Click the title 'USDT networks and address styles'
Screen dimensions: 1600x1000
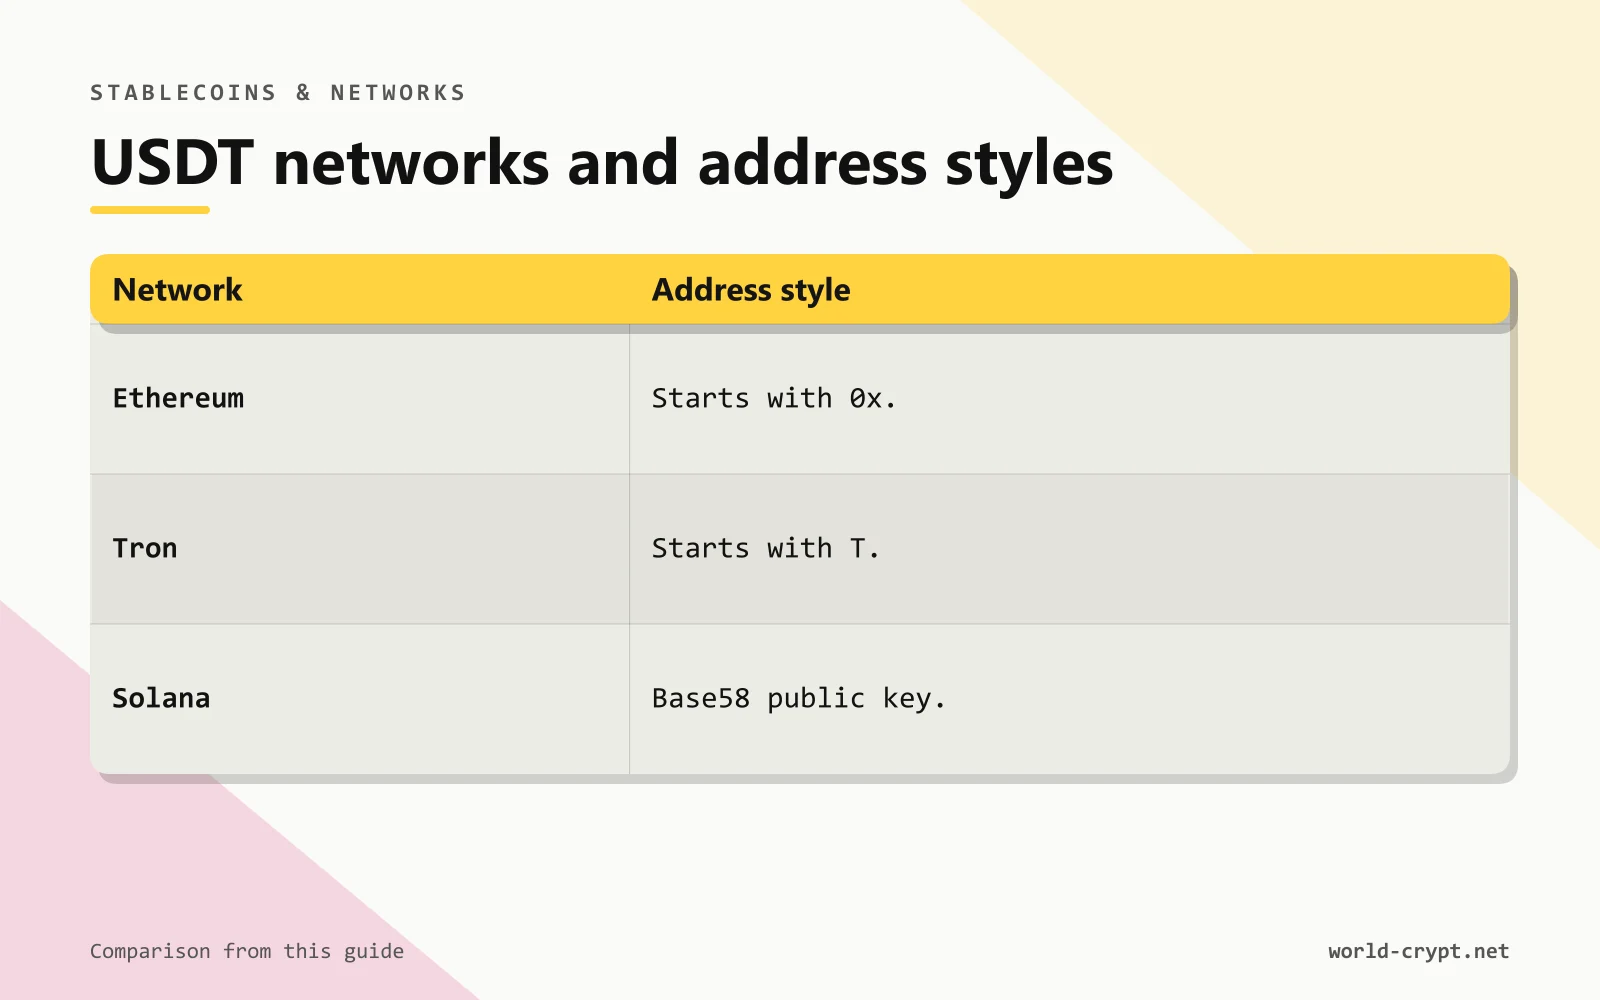click(x=602, y=163)
